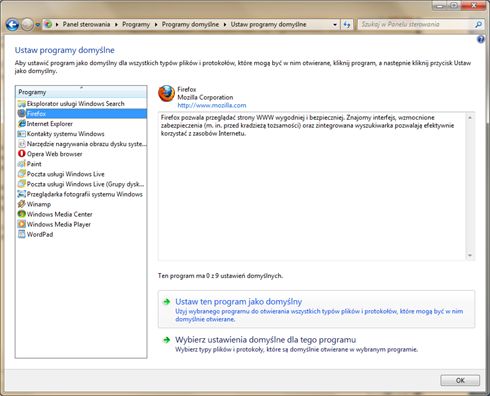This screenshot has height=396, width=490.
Task: Select Windows Media Player text row
Action: tap(59, 224)
